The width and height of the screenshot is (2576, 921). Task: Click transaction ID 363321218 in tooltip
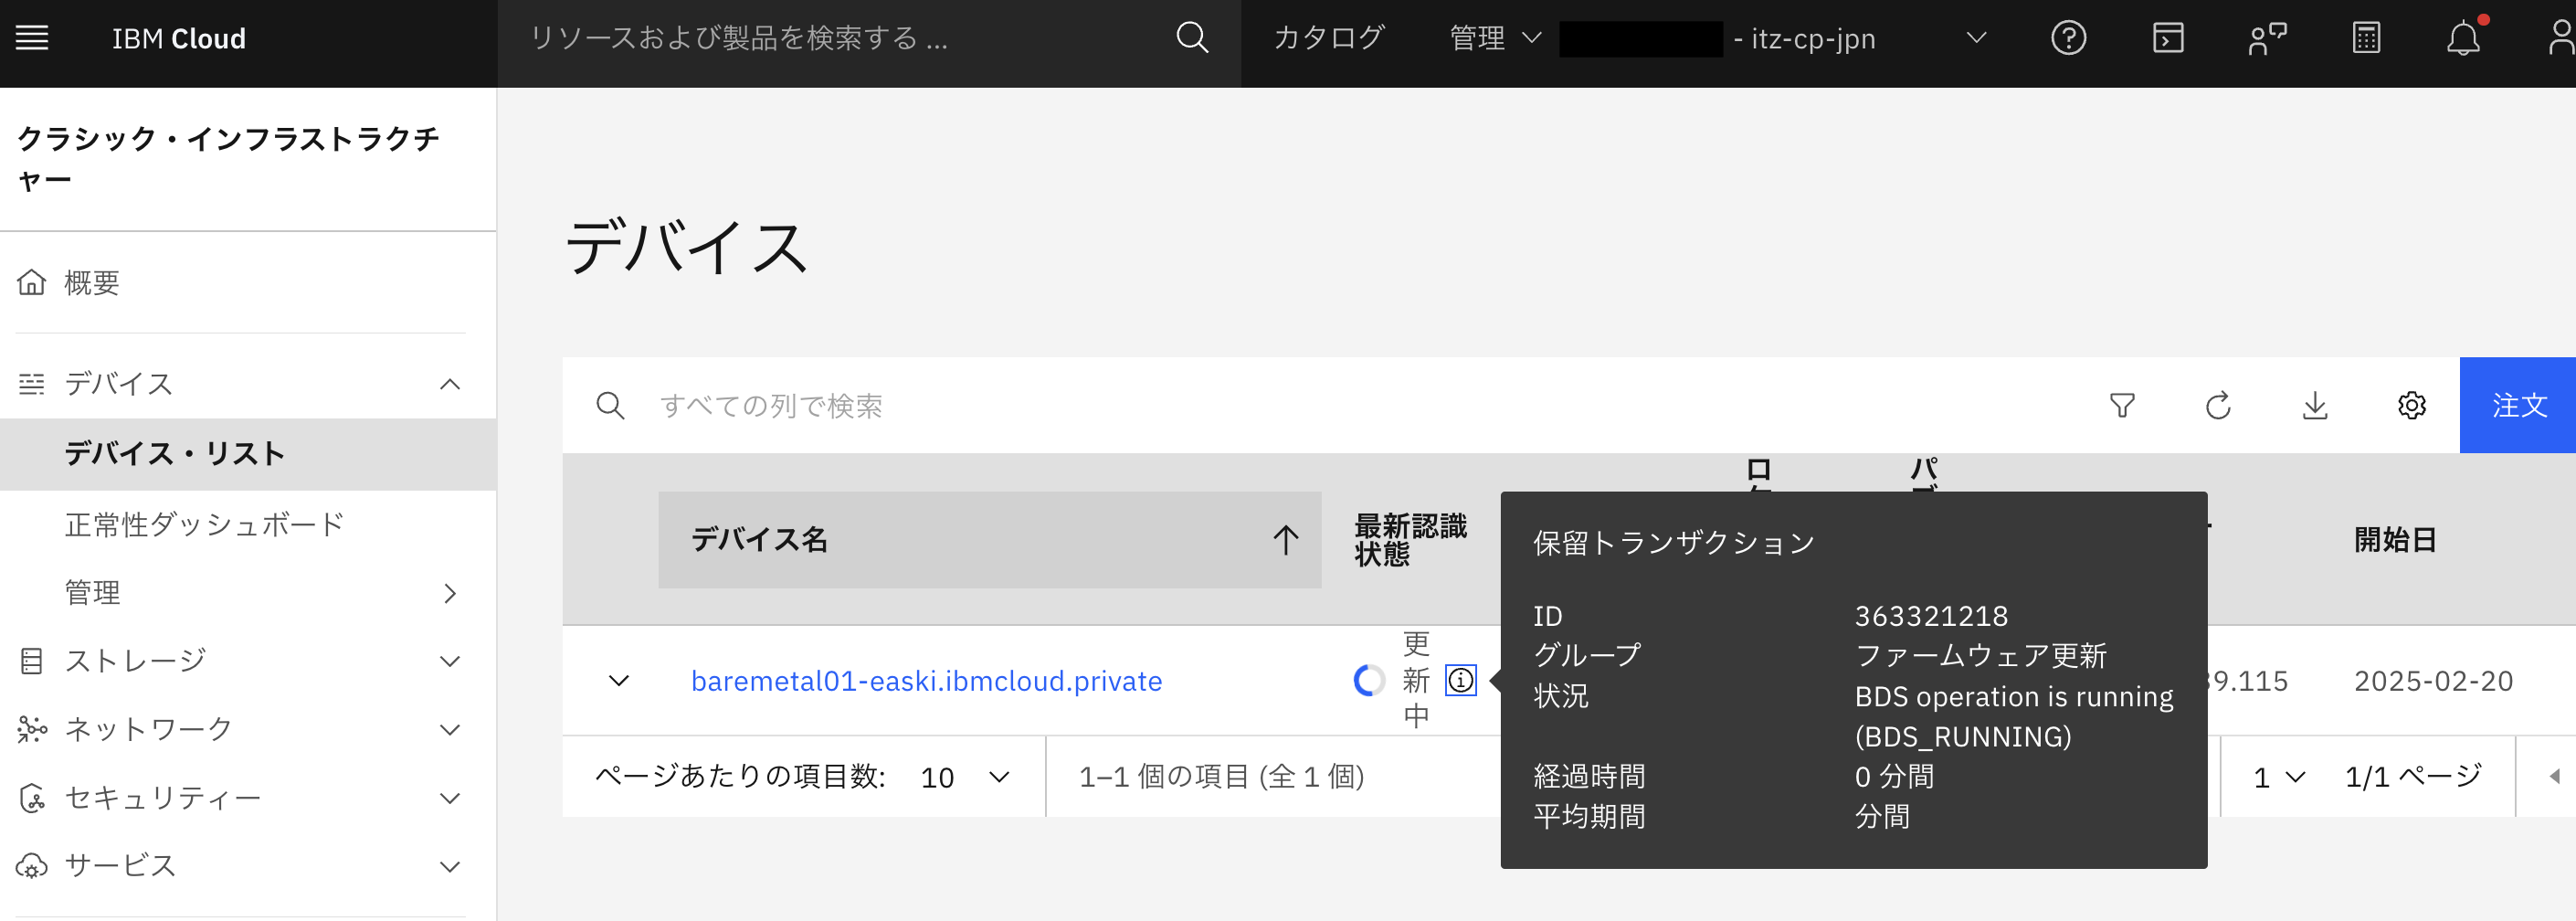click(x=1931, y=616)
